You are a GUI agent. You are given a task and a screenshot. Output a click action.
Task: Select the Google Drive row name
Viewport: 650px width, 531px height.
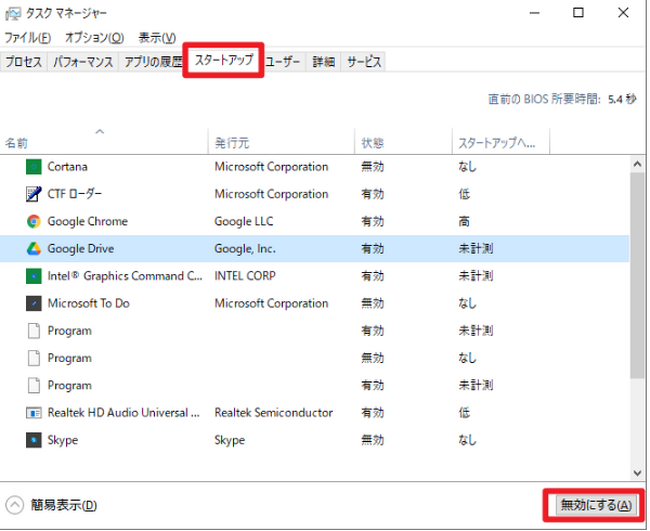(x=80, y=249)
